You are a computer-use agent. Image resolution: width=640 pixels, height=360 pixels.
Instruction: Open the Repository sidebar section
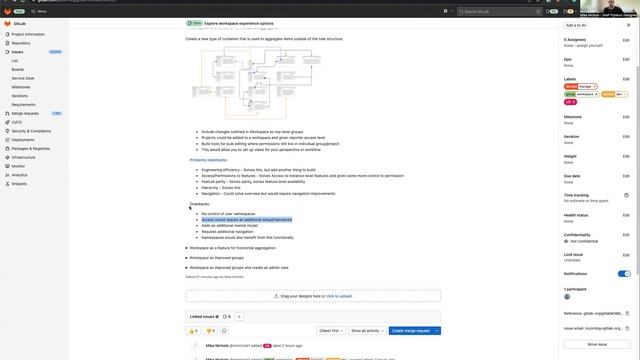21,43
